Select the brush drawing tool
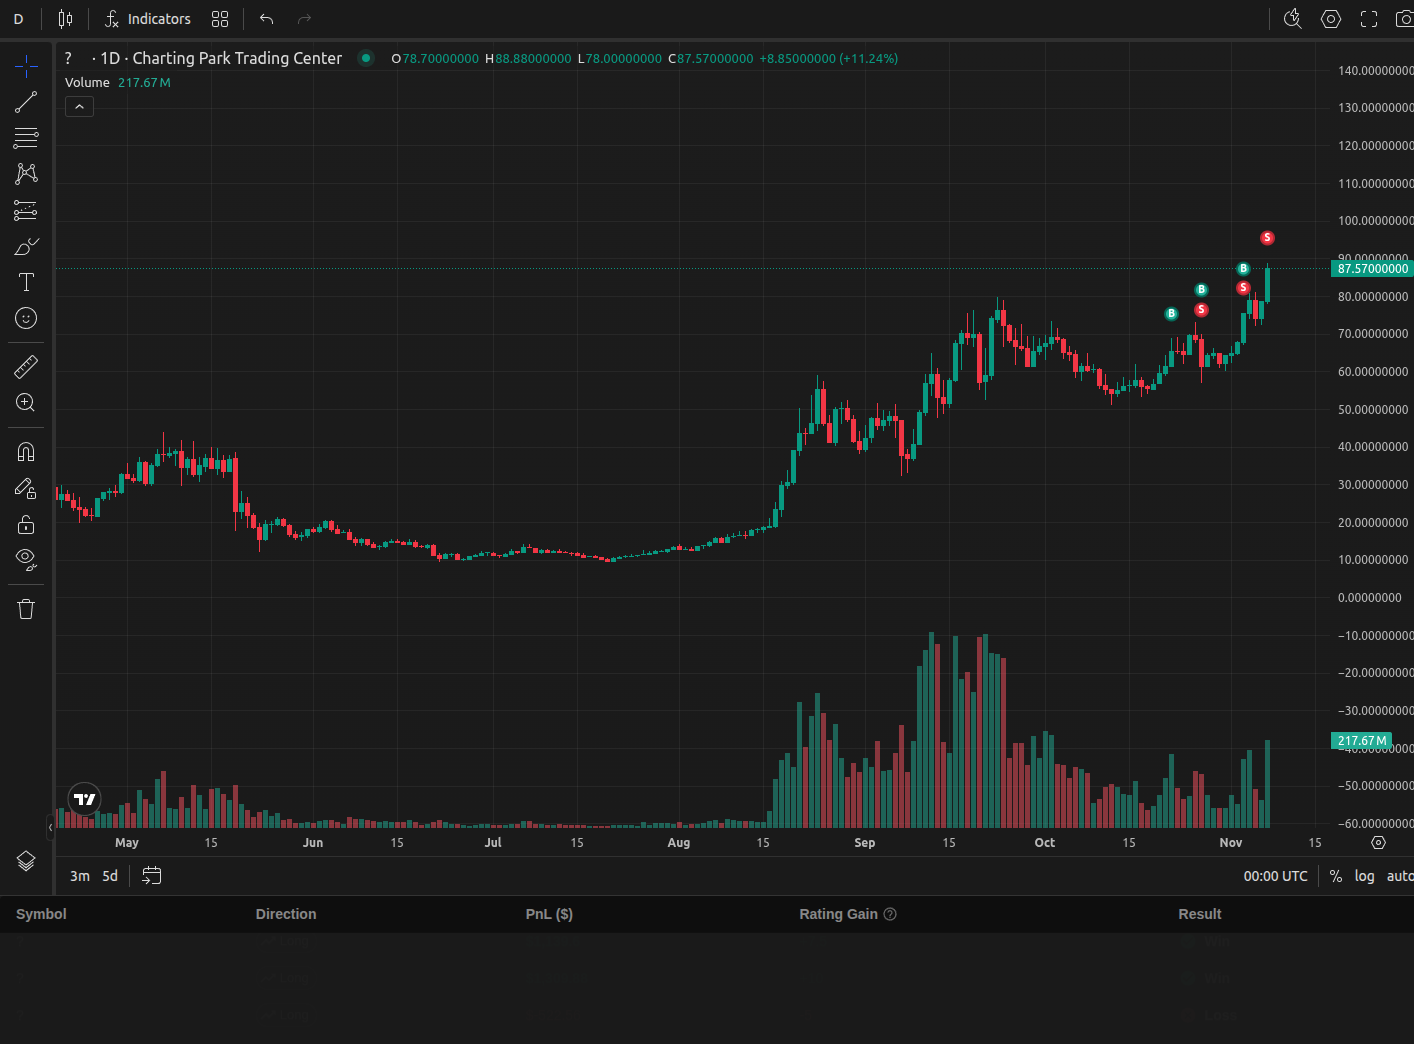Image resolution: width=1414 pixels, height=1044 pixels. 26,246
